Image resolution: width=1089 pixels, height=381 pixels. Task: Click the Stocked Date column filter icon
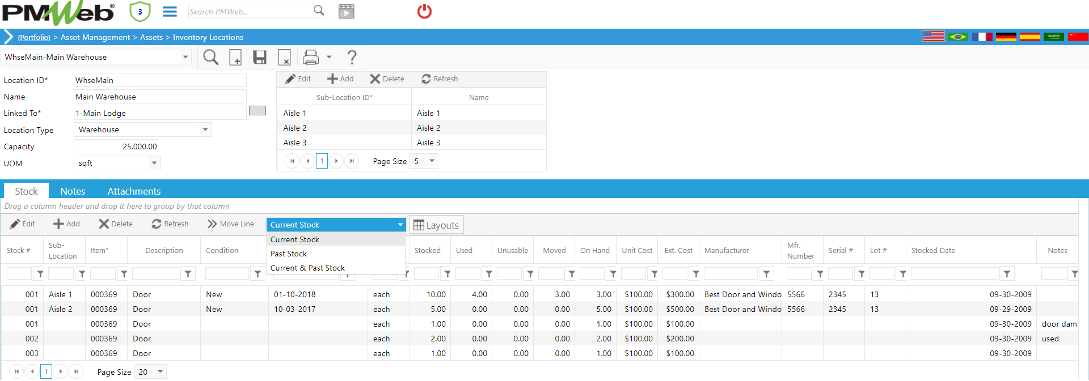(1008, 274)
